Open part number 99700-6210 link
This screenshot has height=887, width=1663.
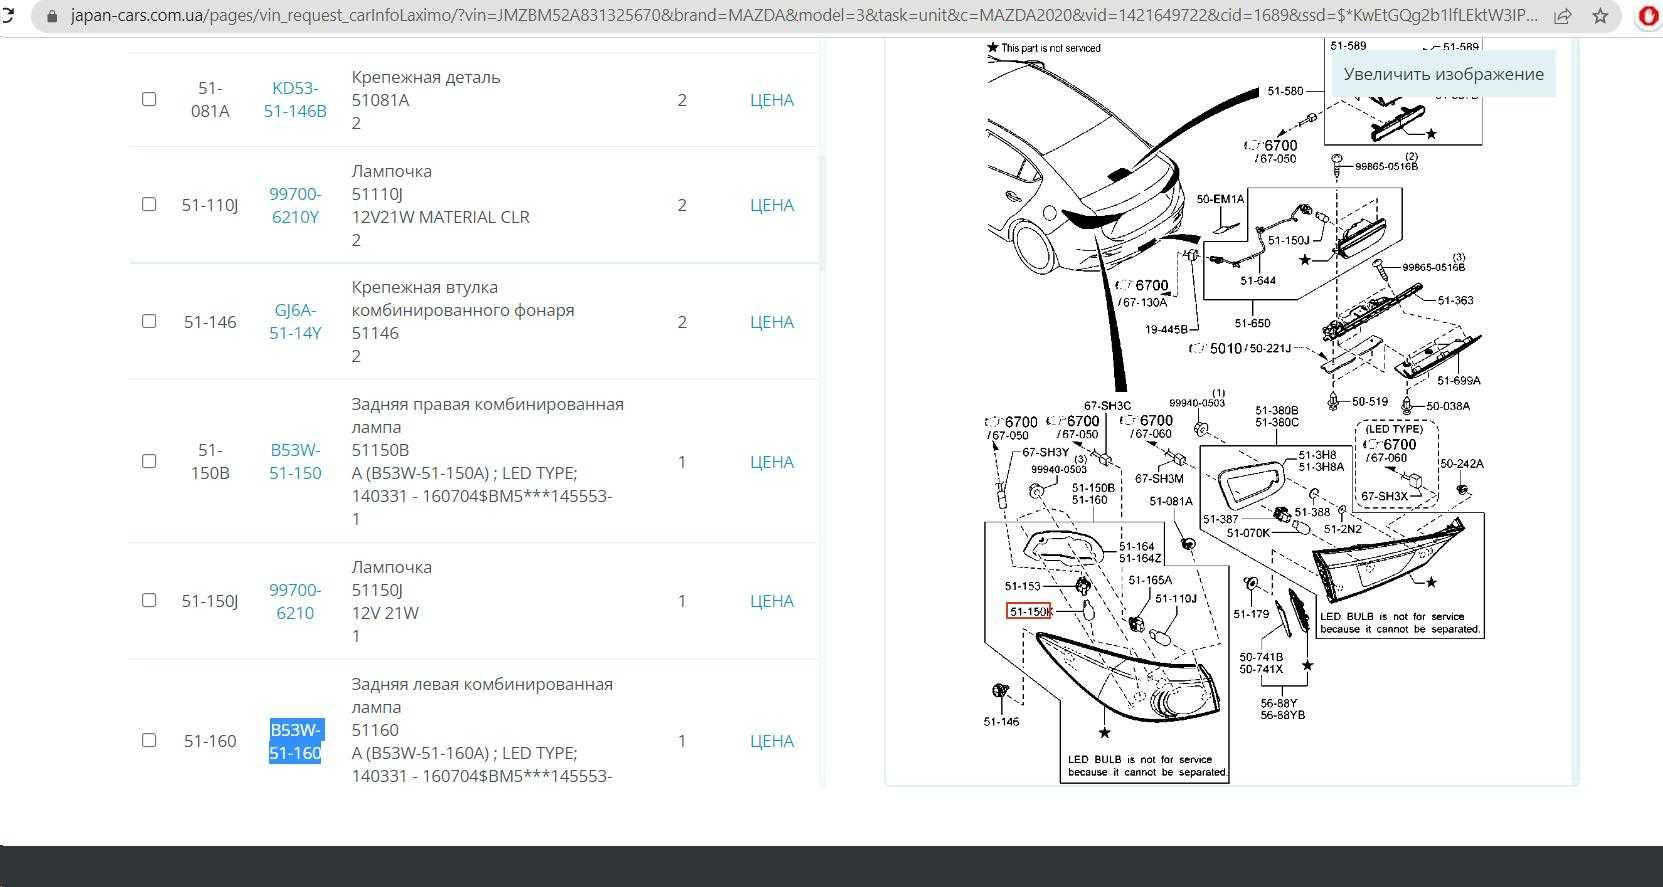295,601
